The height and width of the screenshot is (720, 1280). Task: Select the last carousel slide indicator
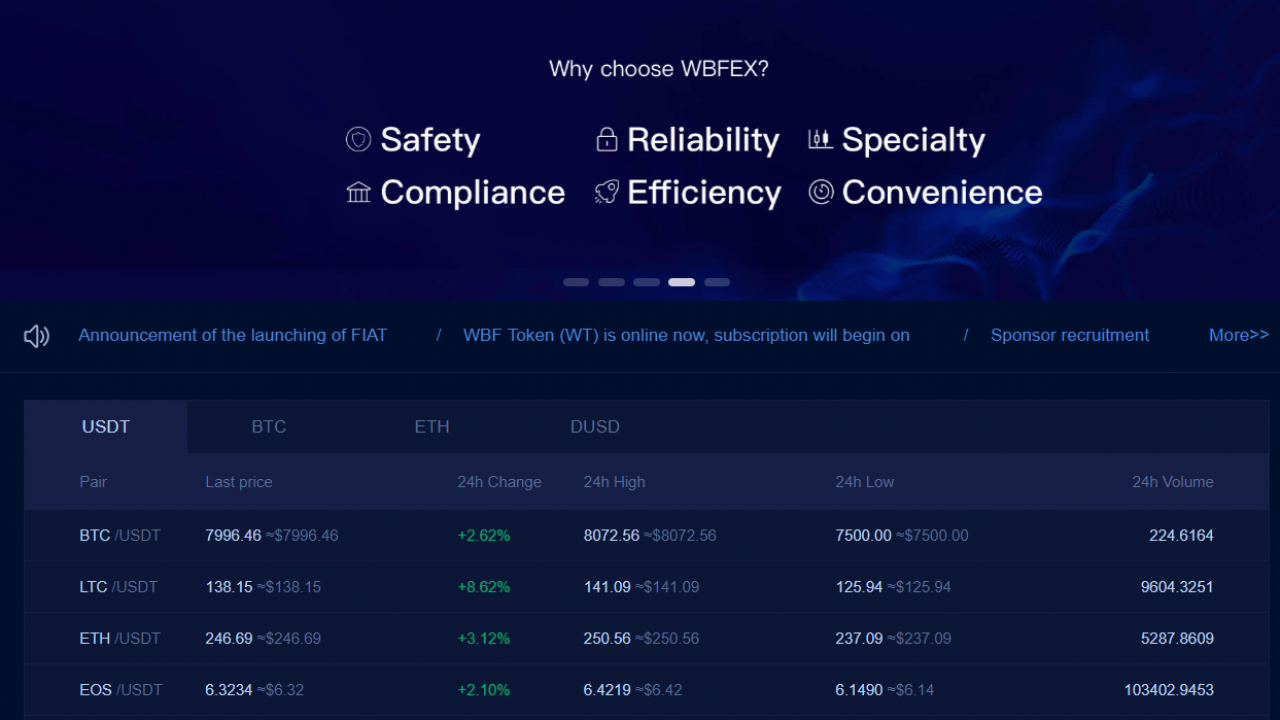coord(717,282)
